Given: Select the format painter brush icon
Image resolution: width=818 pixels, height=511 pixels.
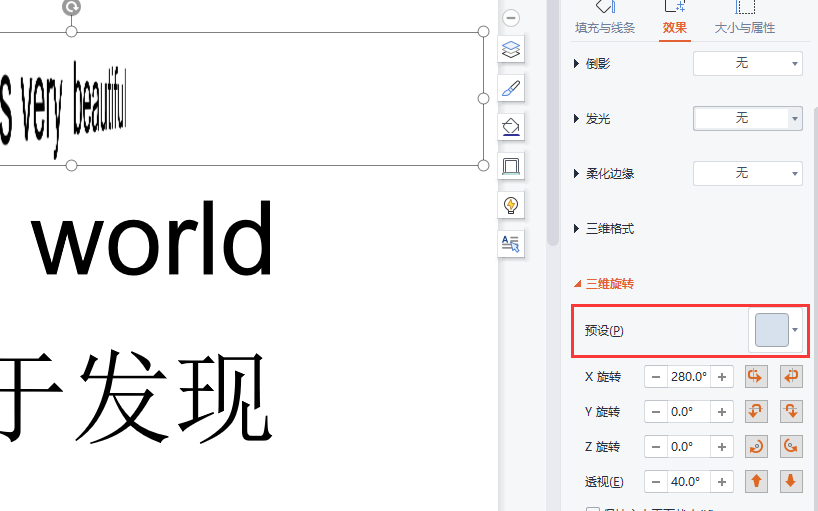Looking at the screenshot, I should point(511,88).
